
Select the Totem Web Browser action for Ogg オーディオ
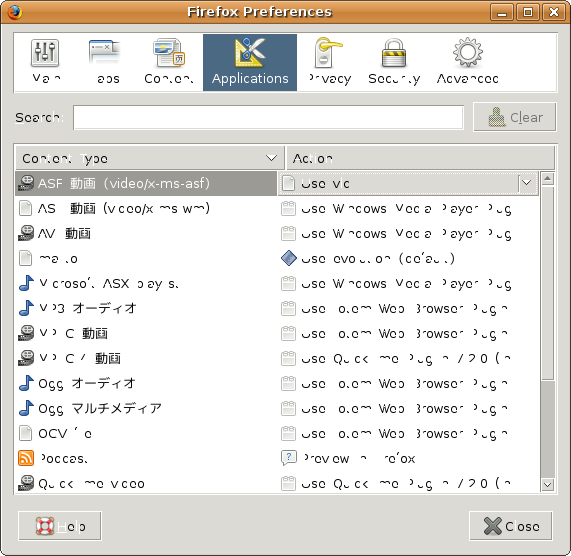404,384
